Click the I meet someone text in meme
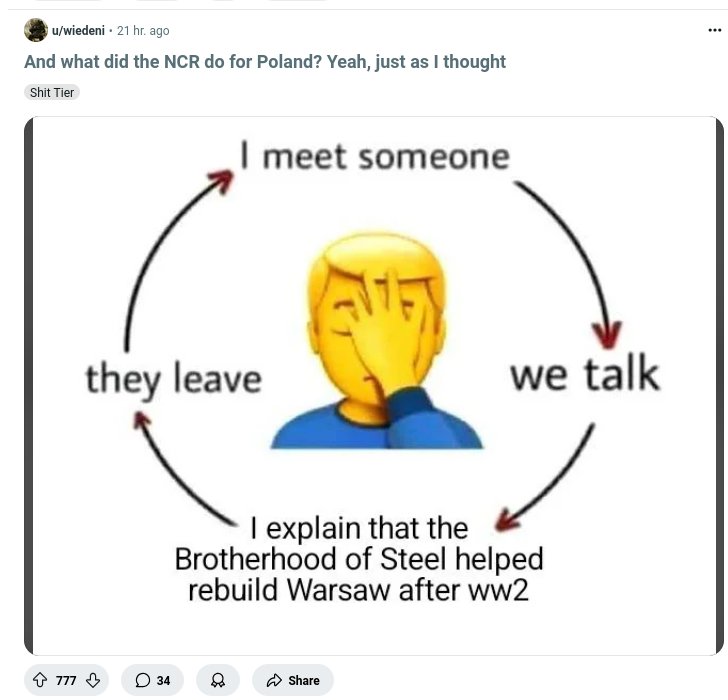 tap(375, 156)
